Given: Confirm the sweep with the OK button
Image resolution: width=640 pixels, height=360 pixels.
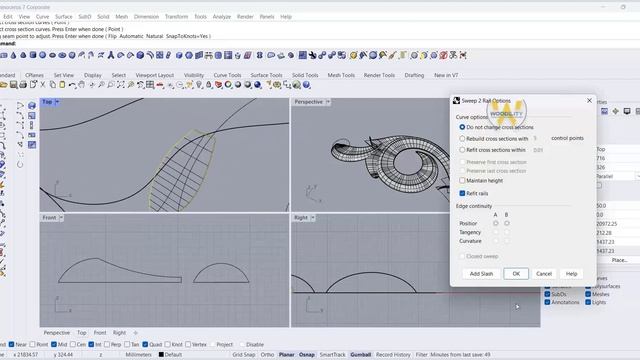Looking at the screenshot, I should [516, 274].
